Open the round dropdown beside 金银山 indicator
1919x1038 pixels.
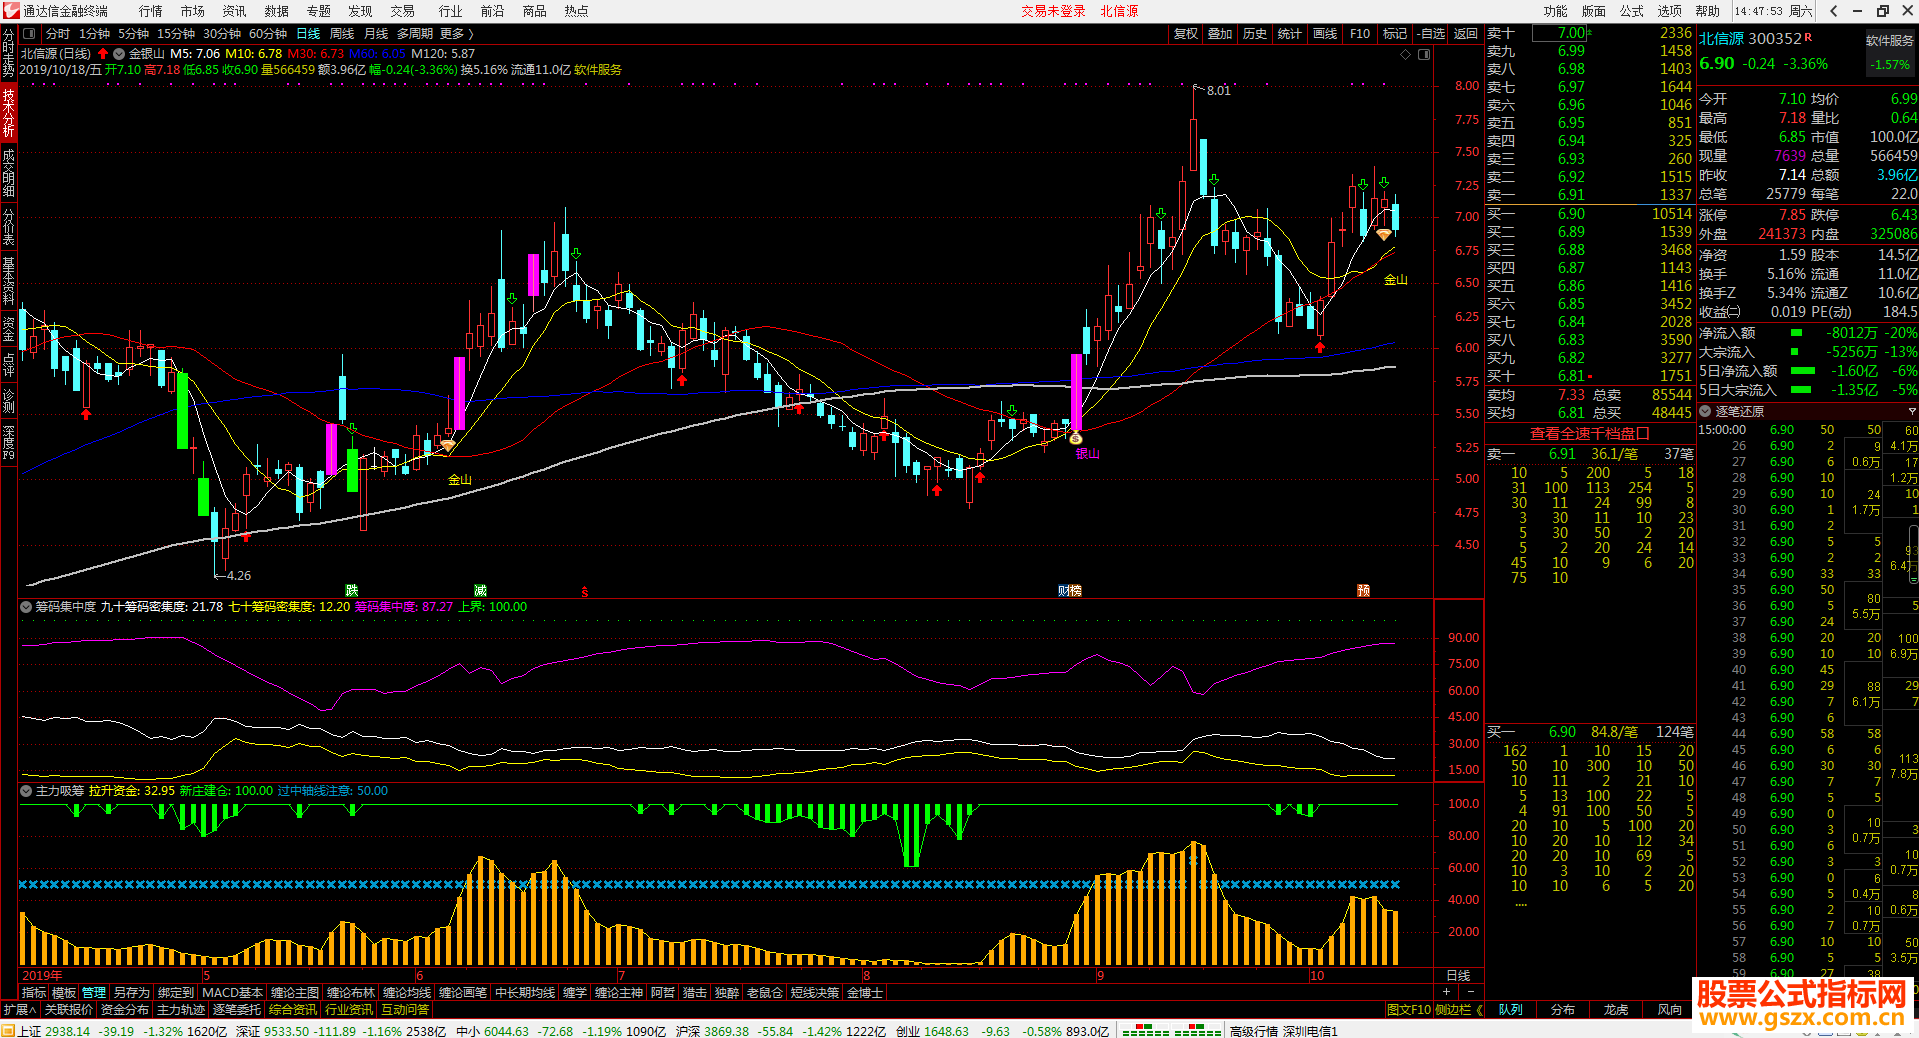[119, 54]
